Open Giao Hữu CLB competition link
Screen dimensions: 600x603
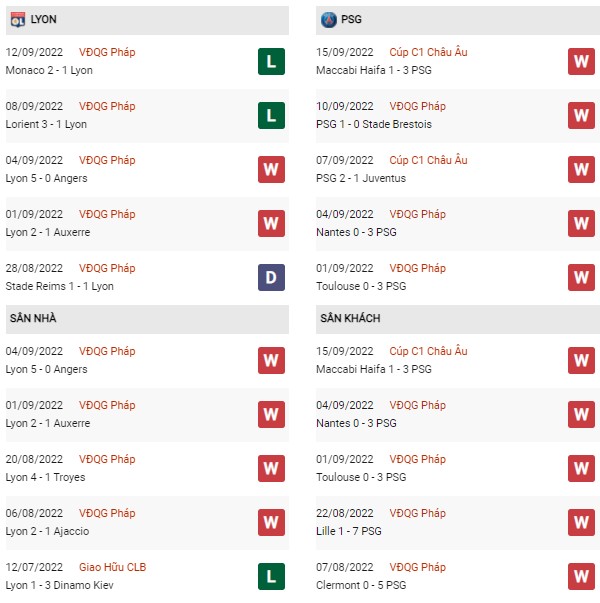click(x=112, y=567)
